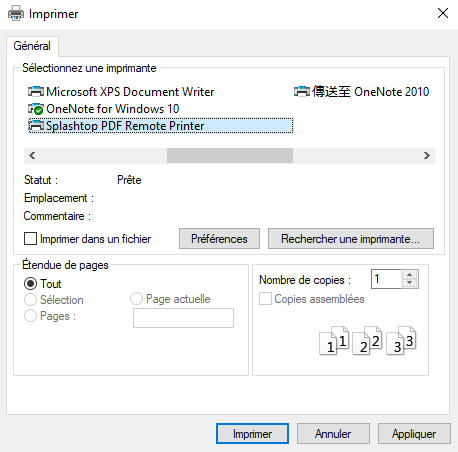Click the Étendue de pages group title
The image size is (458, 452).
click(65, 265)
